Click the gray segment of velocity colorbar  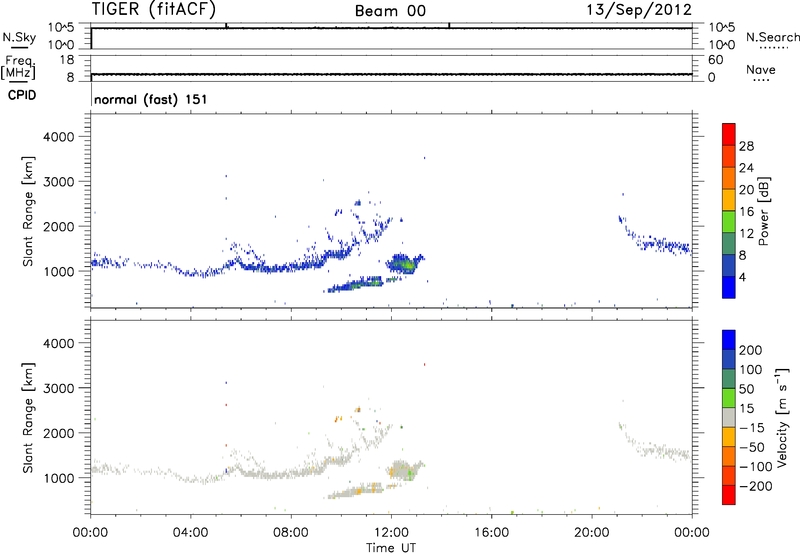click(x=729, y=417)
